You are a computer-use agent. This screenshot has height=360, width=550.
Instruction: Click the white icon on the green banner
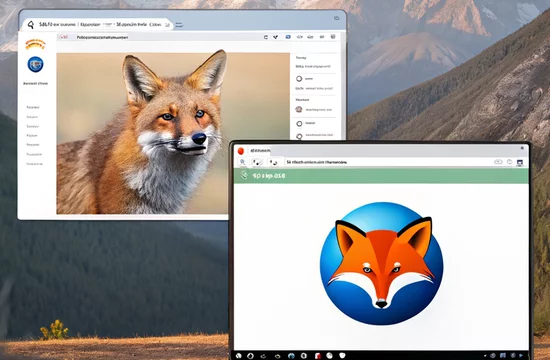pos(244,175)
